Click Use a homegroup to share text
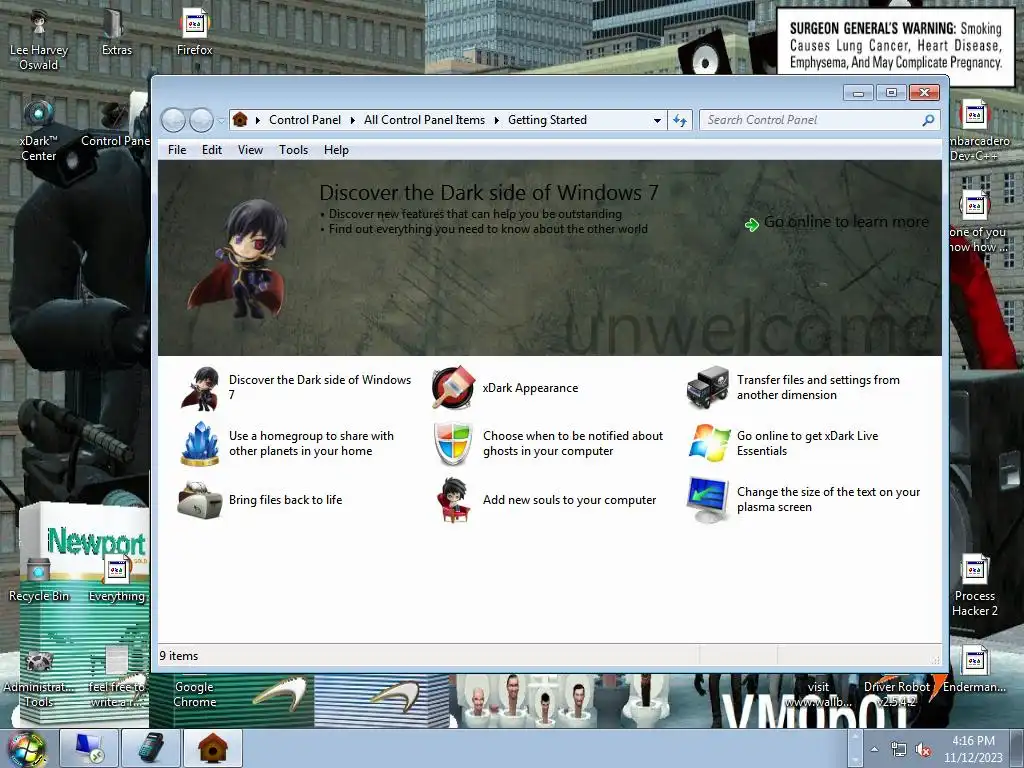 coord(312,443)
